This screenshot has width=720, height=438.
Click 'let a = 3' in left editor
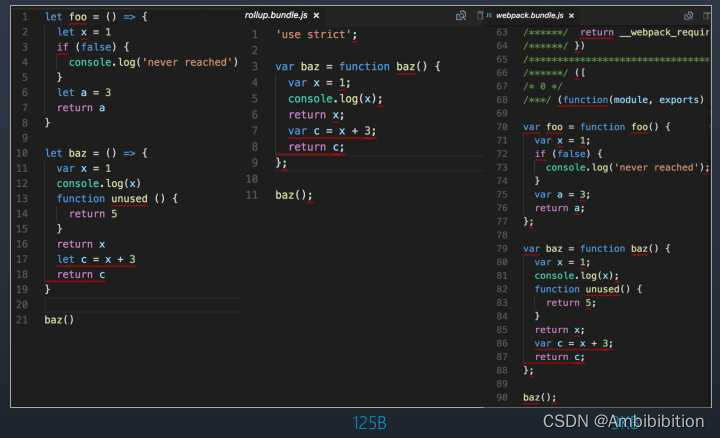tap(84, 92)
